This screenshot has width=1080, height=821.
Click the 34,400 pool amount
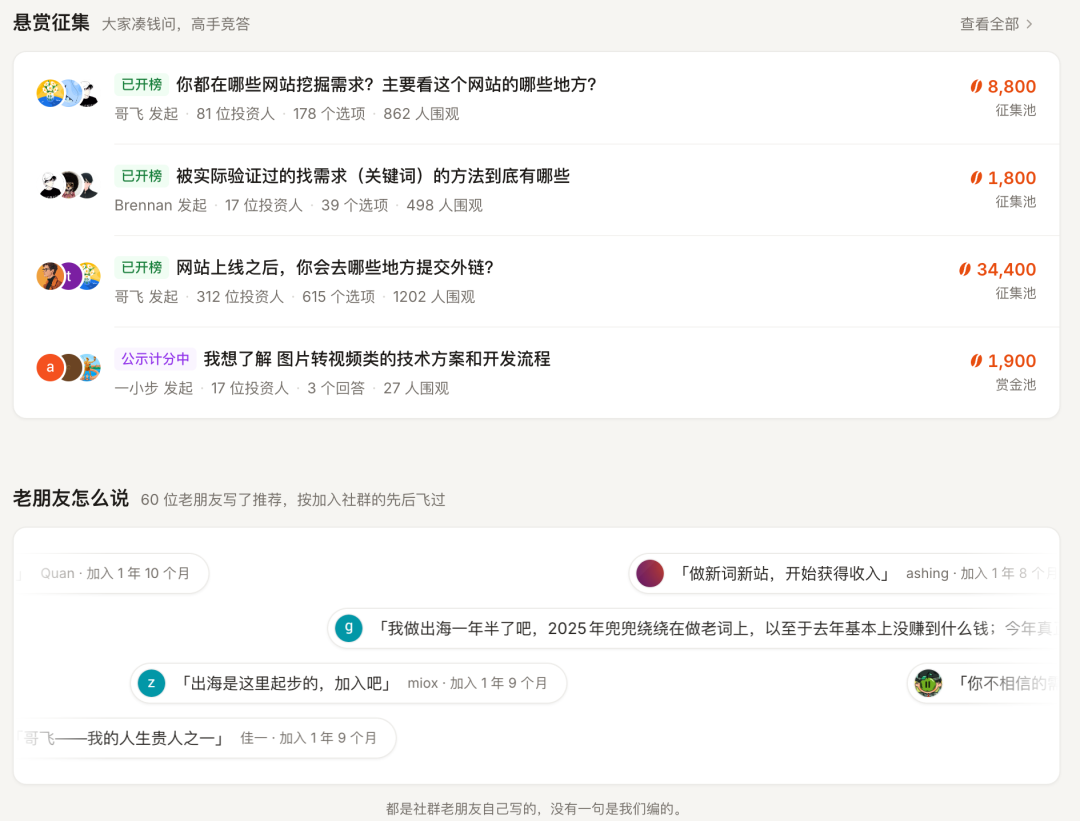click(x=1006, y=269)
